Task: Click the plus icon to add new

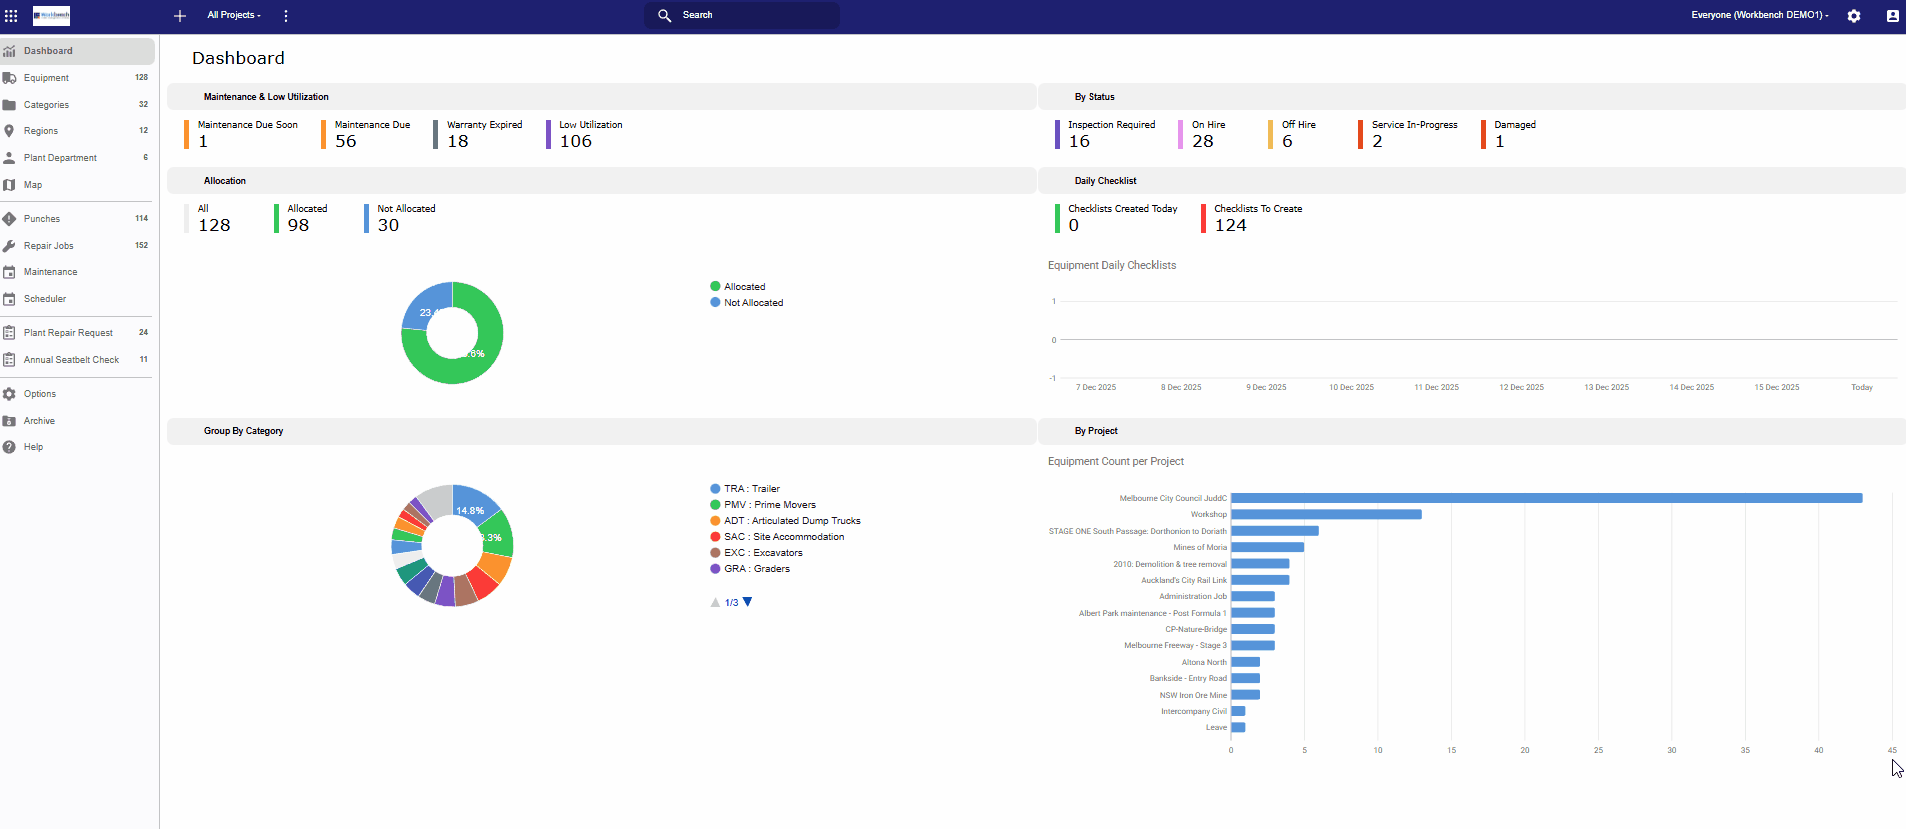Action: pyautogui.click(x=180, y=16)
